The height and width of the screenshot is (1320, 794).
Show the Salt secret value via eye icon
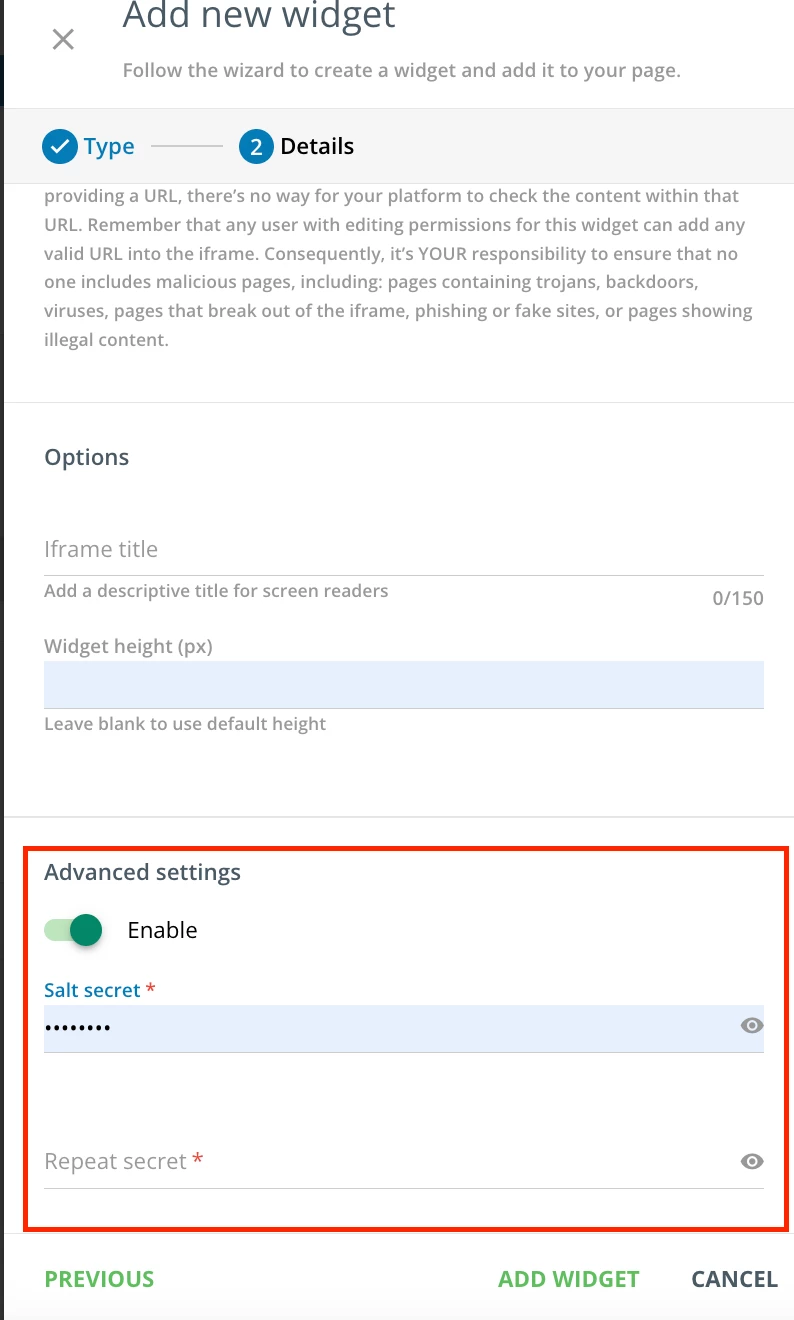click(752, 1025)
